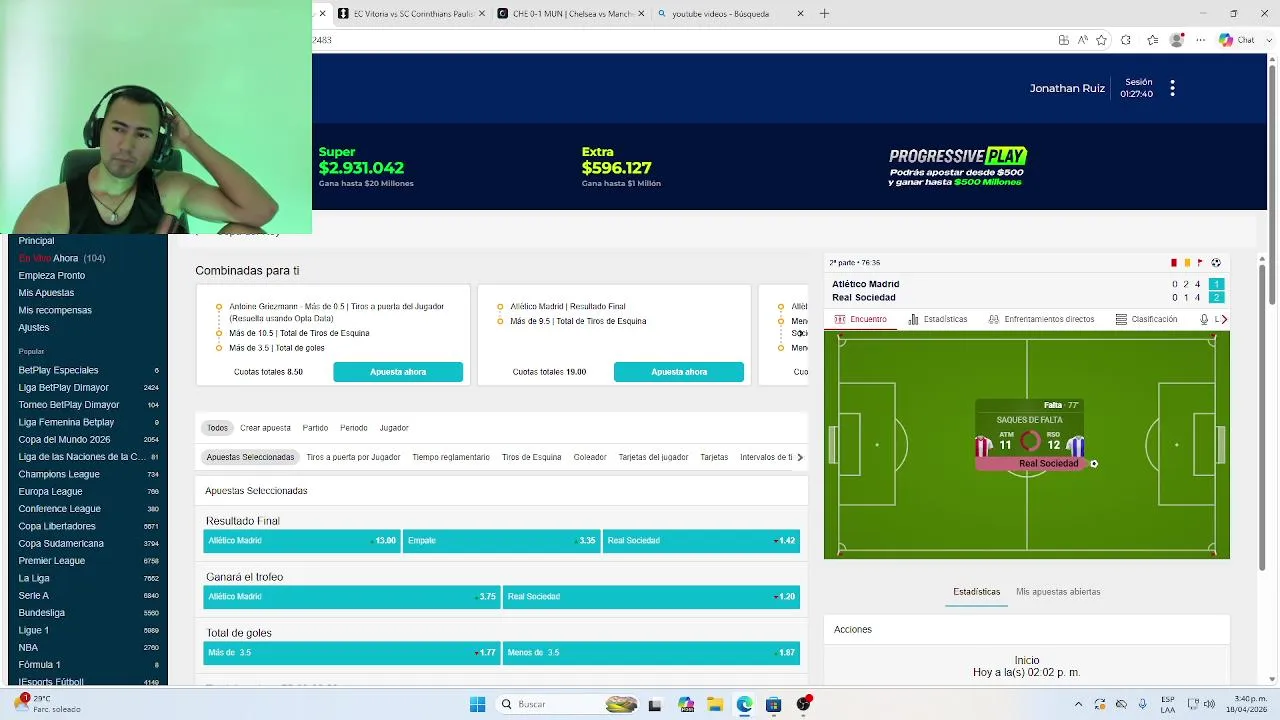Select the lower Estadísticas tab under pitch

tap(976, 592)
